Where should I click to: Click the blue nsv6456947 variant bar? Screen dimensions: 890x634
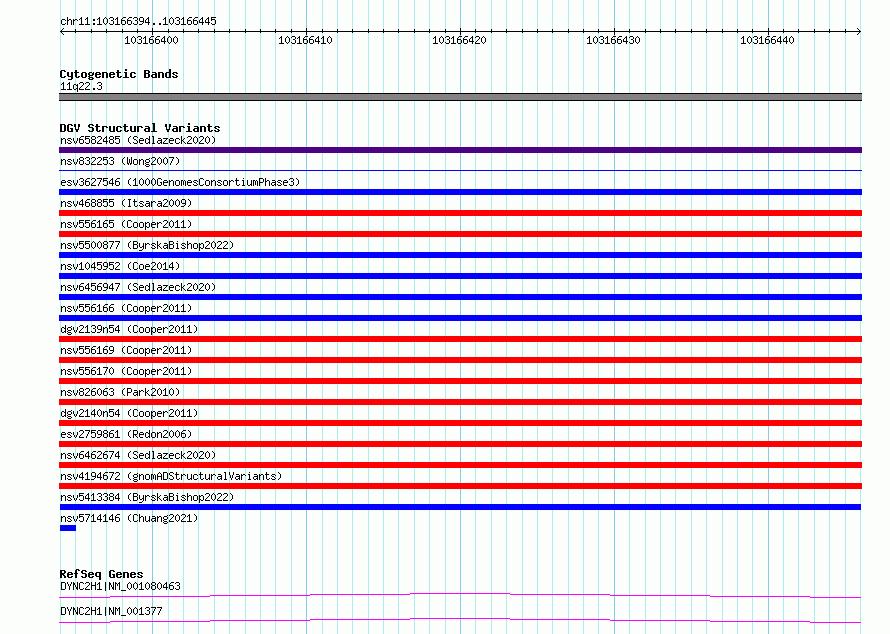460,297
